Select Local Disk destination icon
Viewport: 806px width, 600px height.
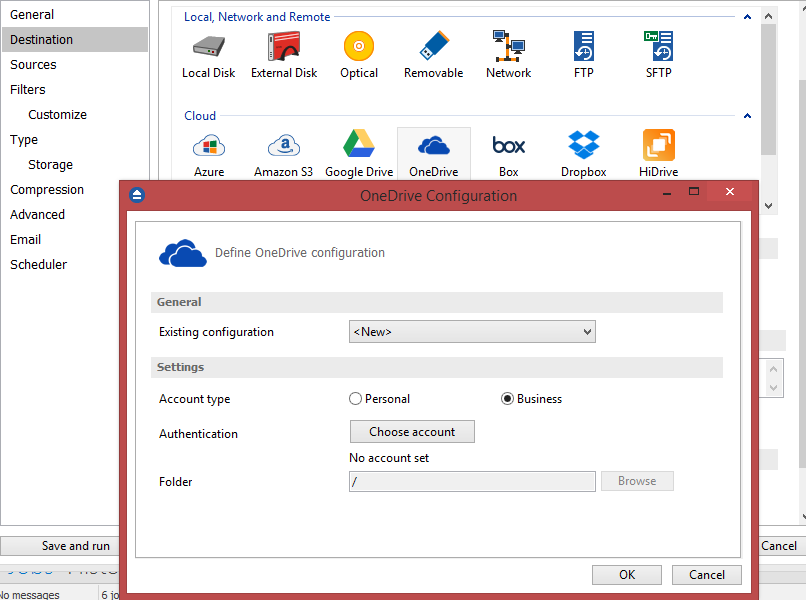pos(209,54)
